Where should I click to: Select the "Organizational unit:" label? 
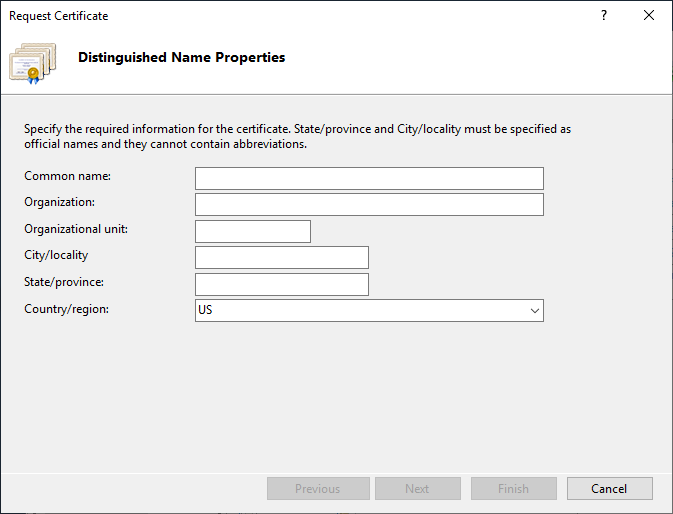coord(76,229)
